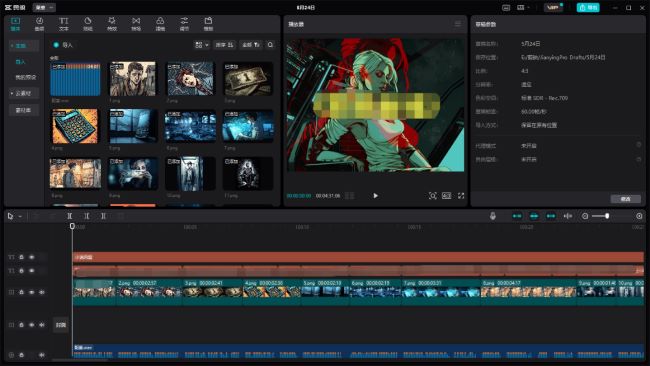Collapse the Local (本地) sidebar section
This screenshot has height=366, width=650.
[x=24, y=46]
